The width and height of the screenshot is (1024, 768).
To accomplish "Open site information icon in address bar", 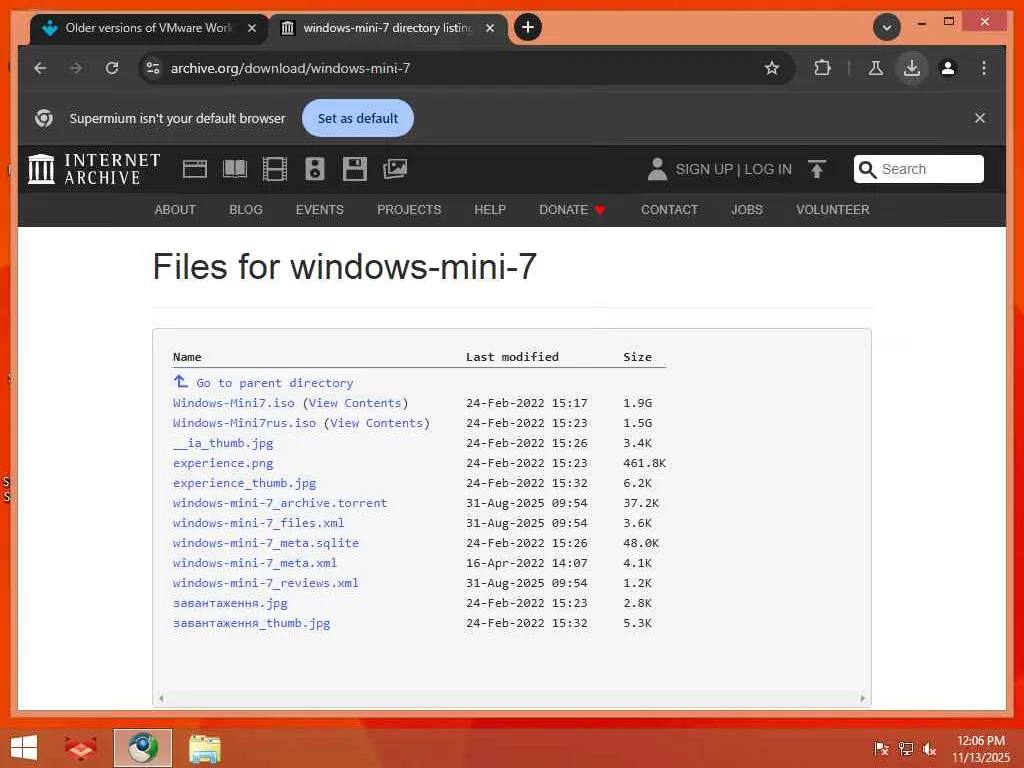I will (153, 68).
